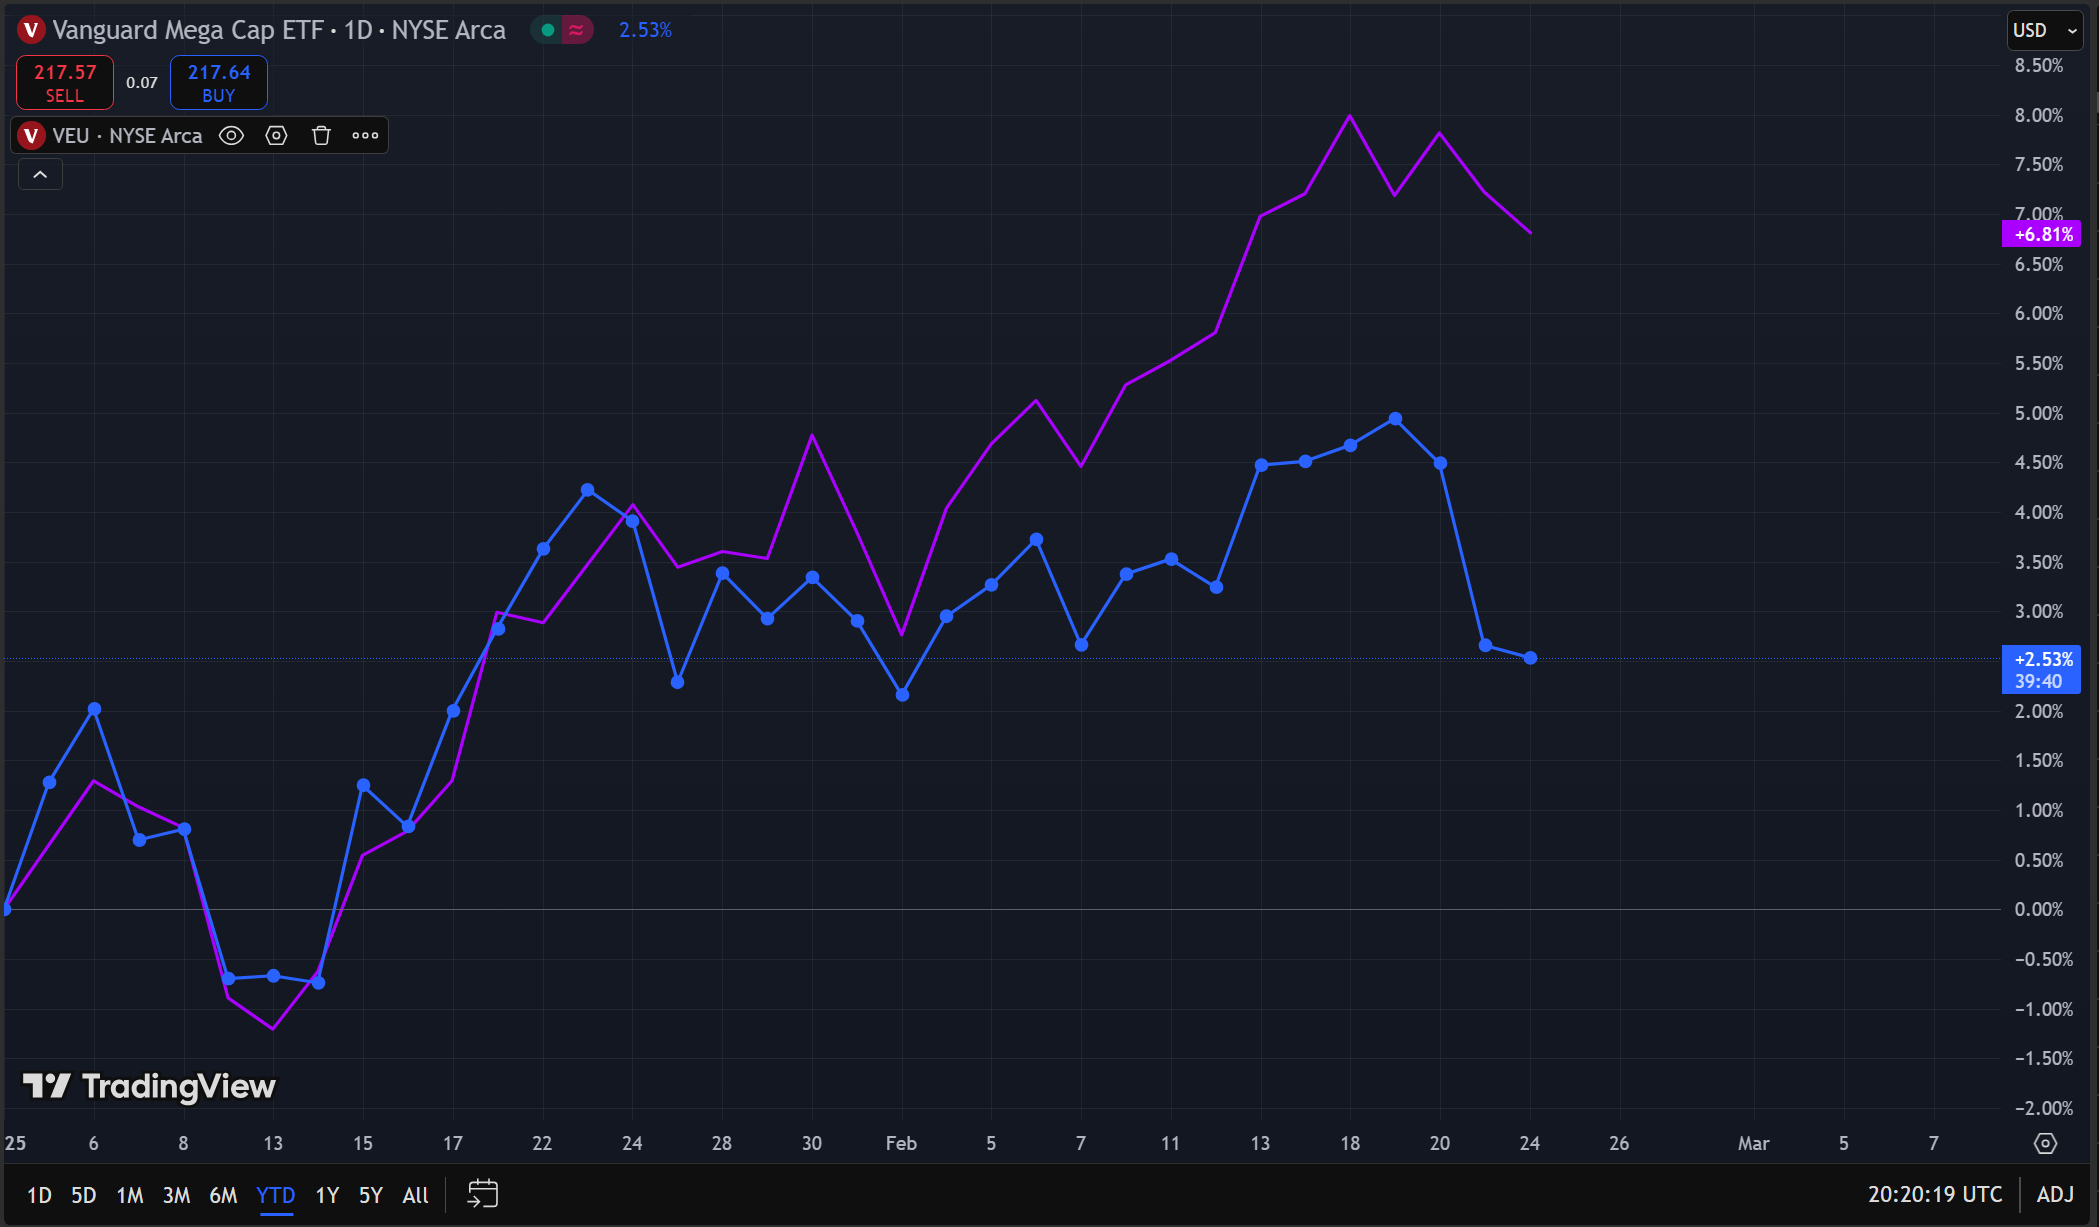The image size is (2099, 1227).
Task: Select the 3M time range
Action: (176, 1195)
